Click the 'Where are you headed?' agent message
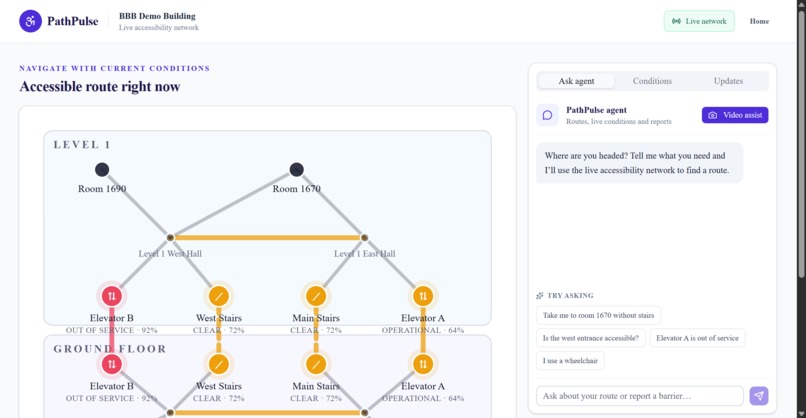806x418 pixels. point(639,163)
